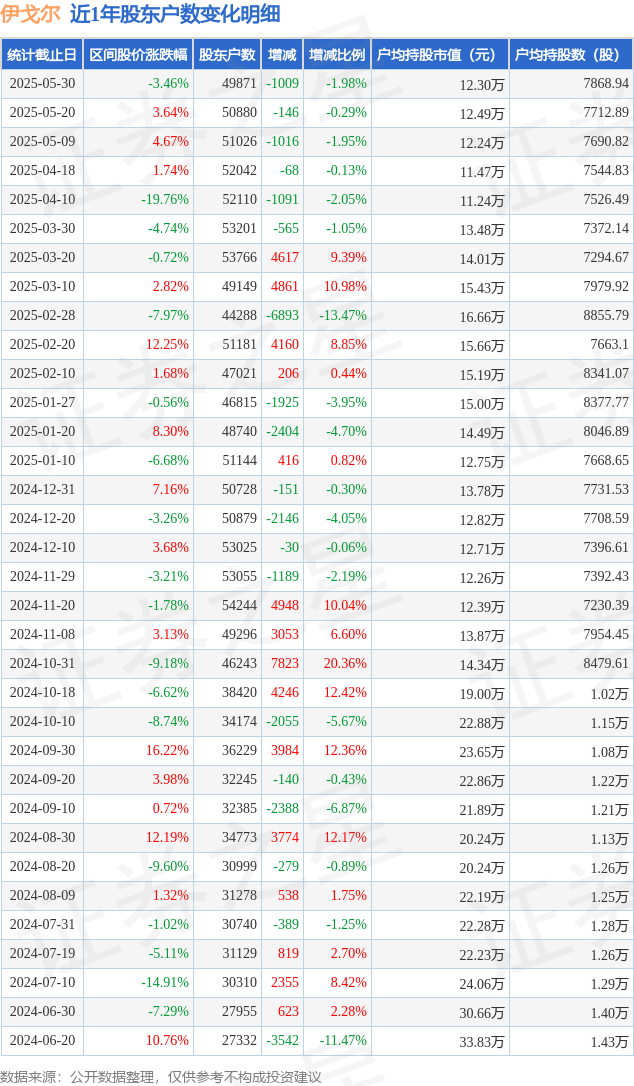Select the 股东户数 column header
This screenshot has width=634, height=1086.
click(x=227, y=55)
